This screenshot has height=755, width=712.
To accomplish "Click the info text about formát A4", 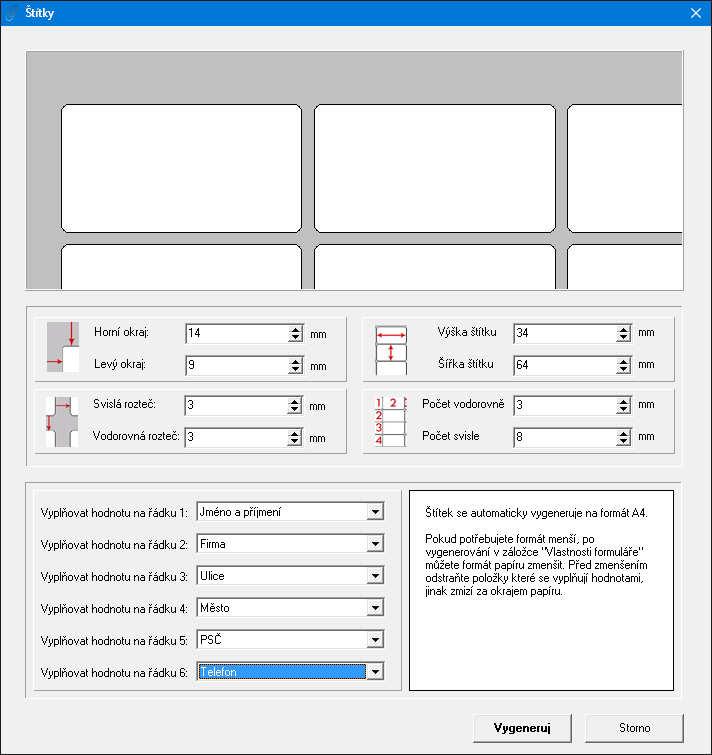I will click(536, 513).
